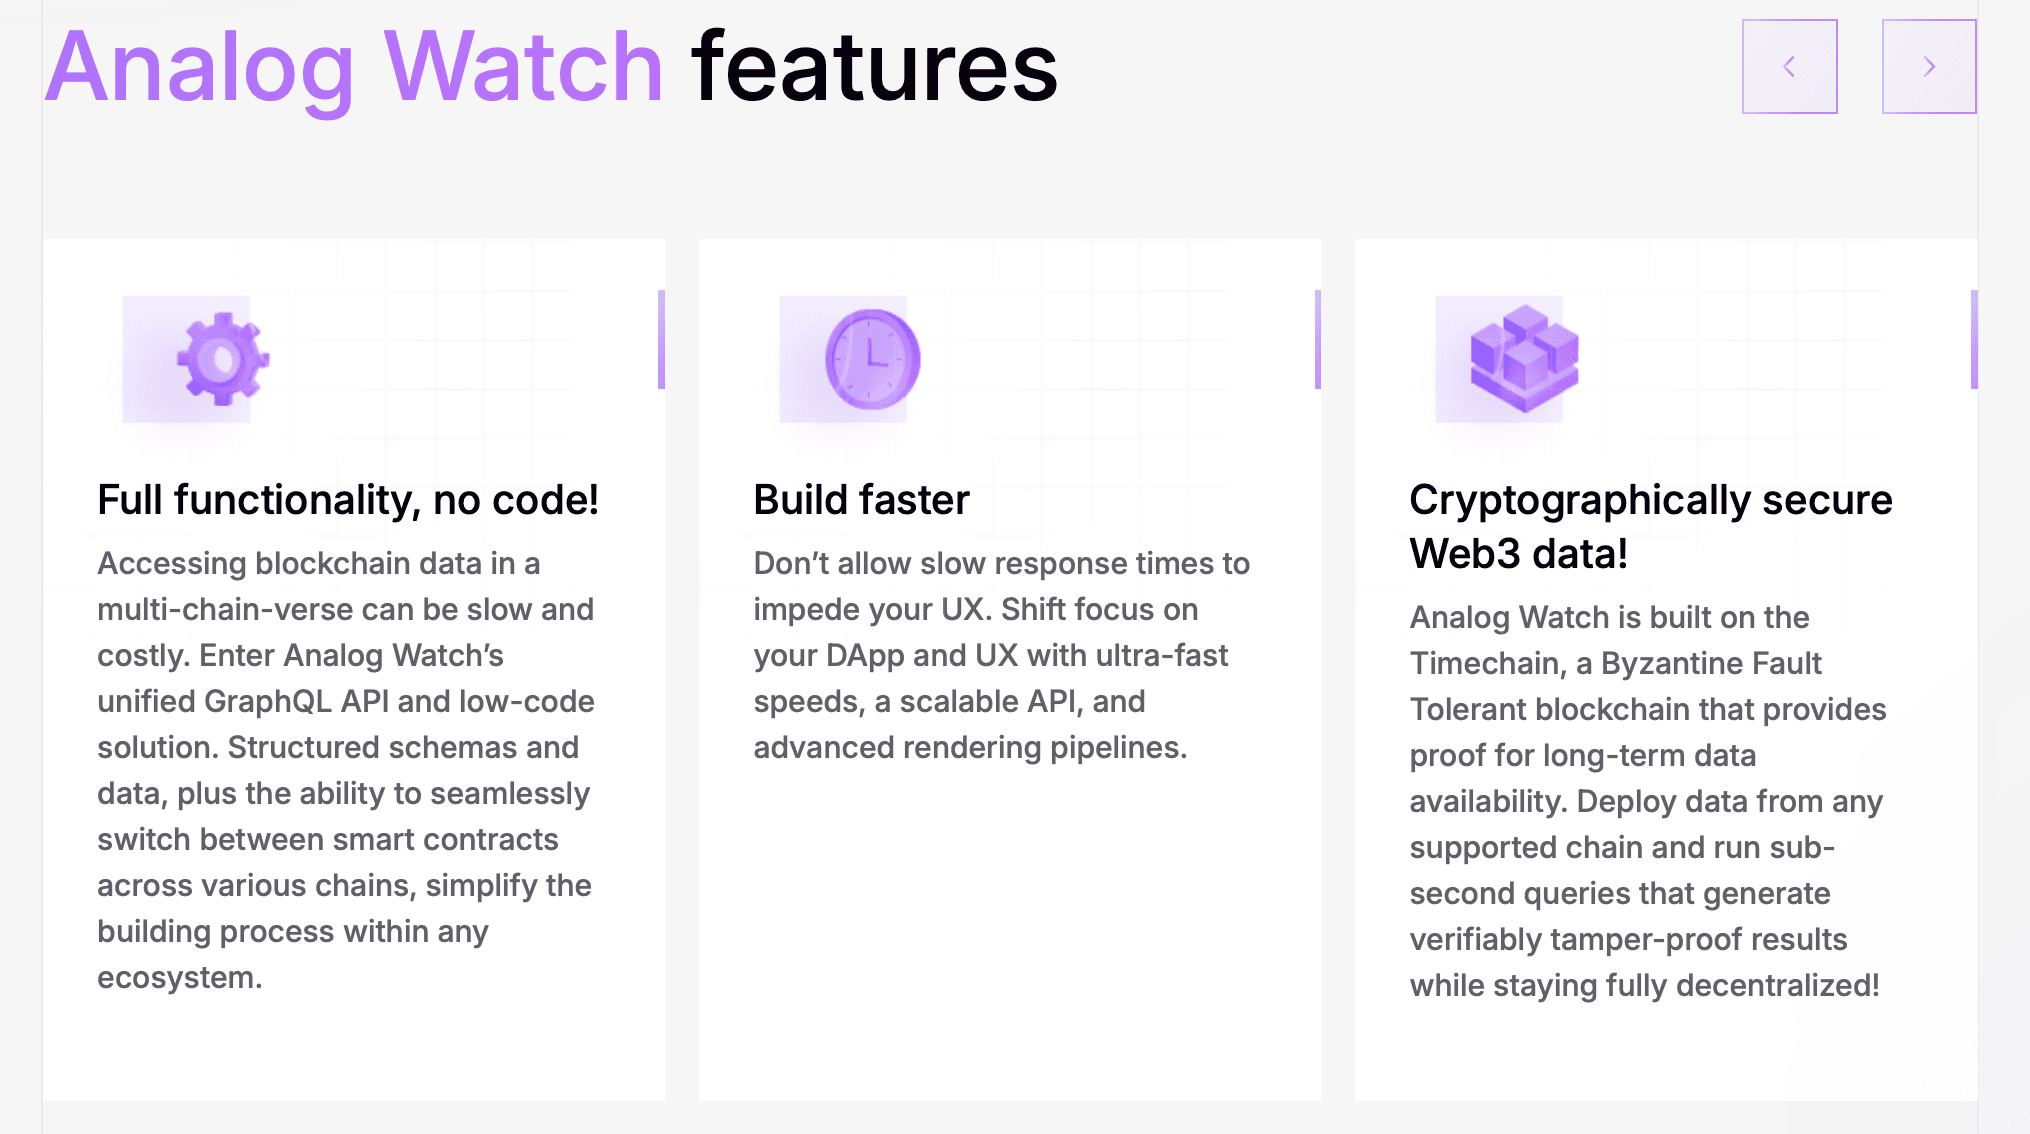Advance to next features slide
2030x1134 pixels.
coord(1929,67)
